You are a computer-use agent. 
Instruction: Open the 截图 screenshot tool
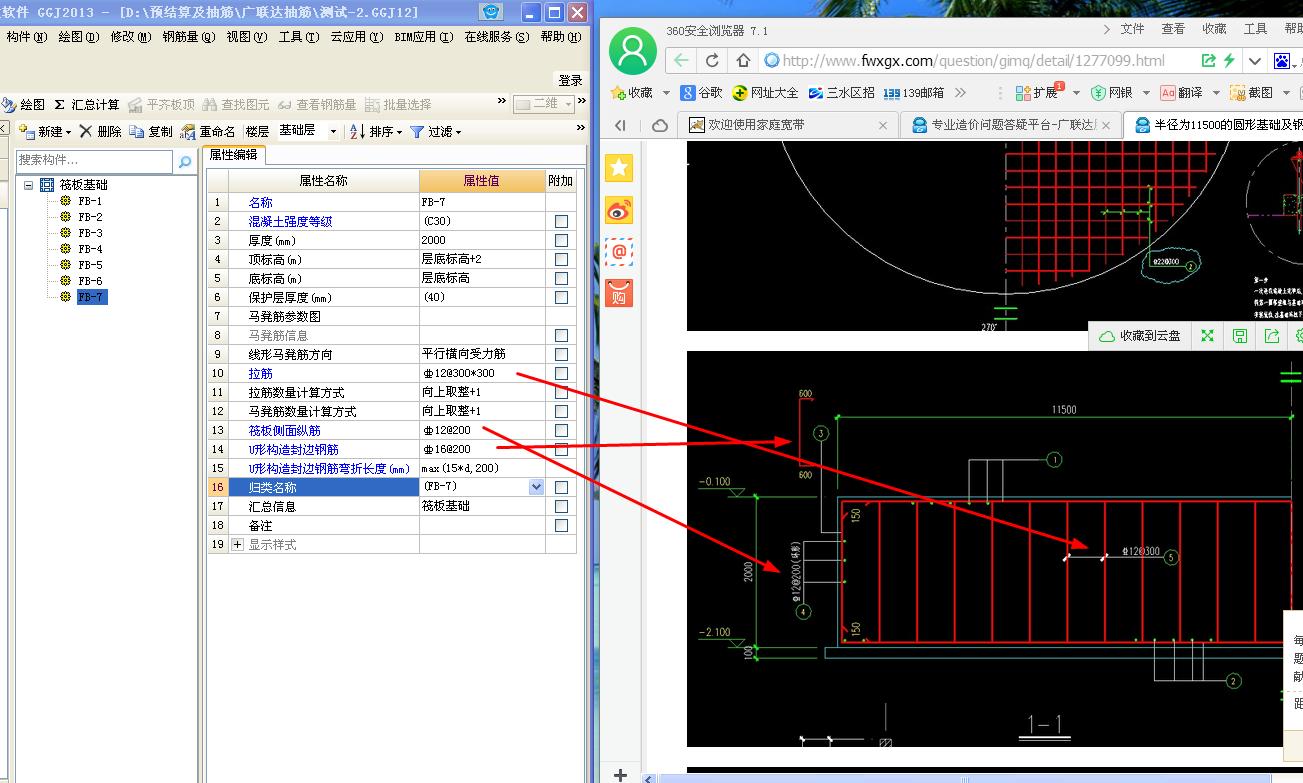point(1251,92)
